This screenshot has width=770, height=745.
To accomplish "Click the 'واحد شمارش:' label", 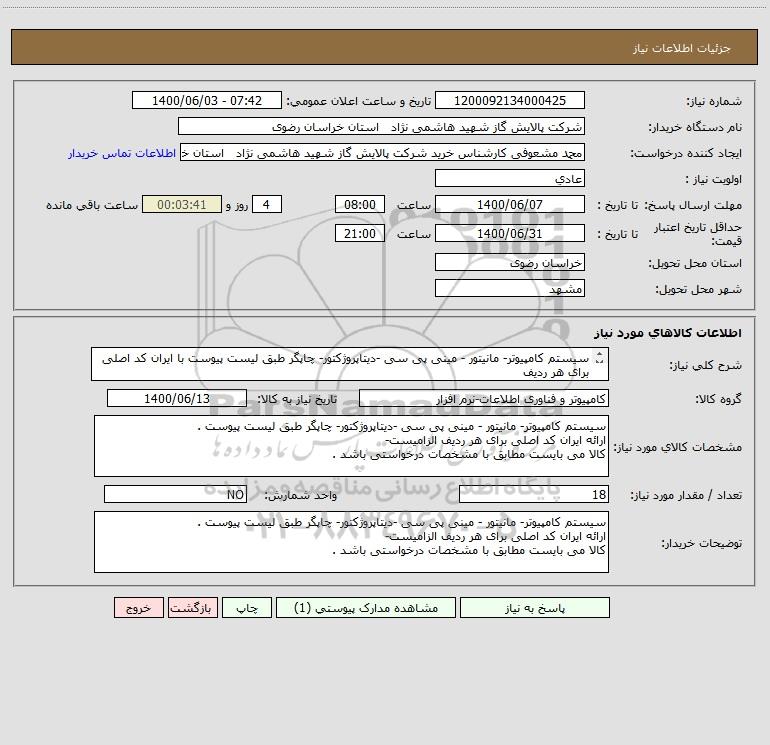I will coord(301,495).
